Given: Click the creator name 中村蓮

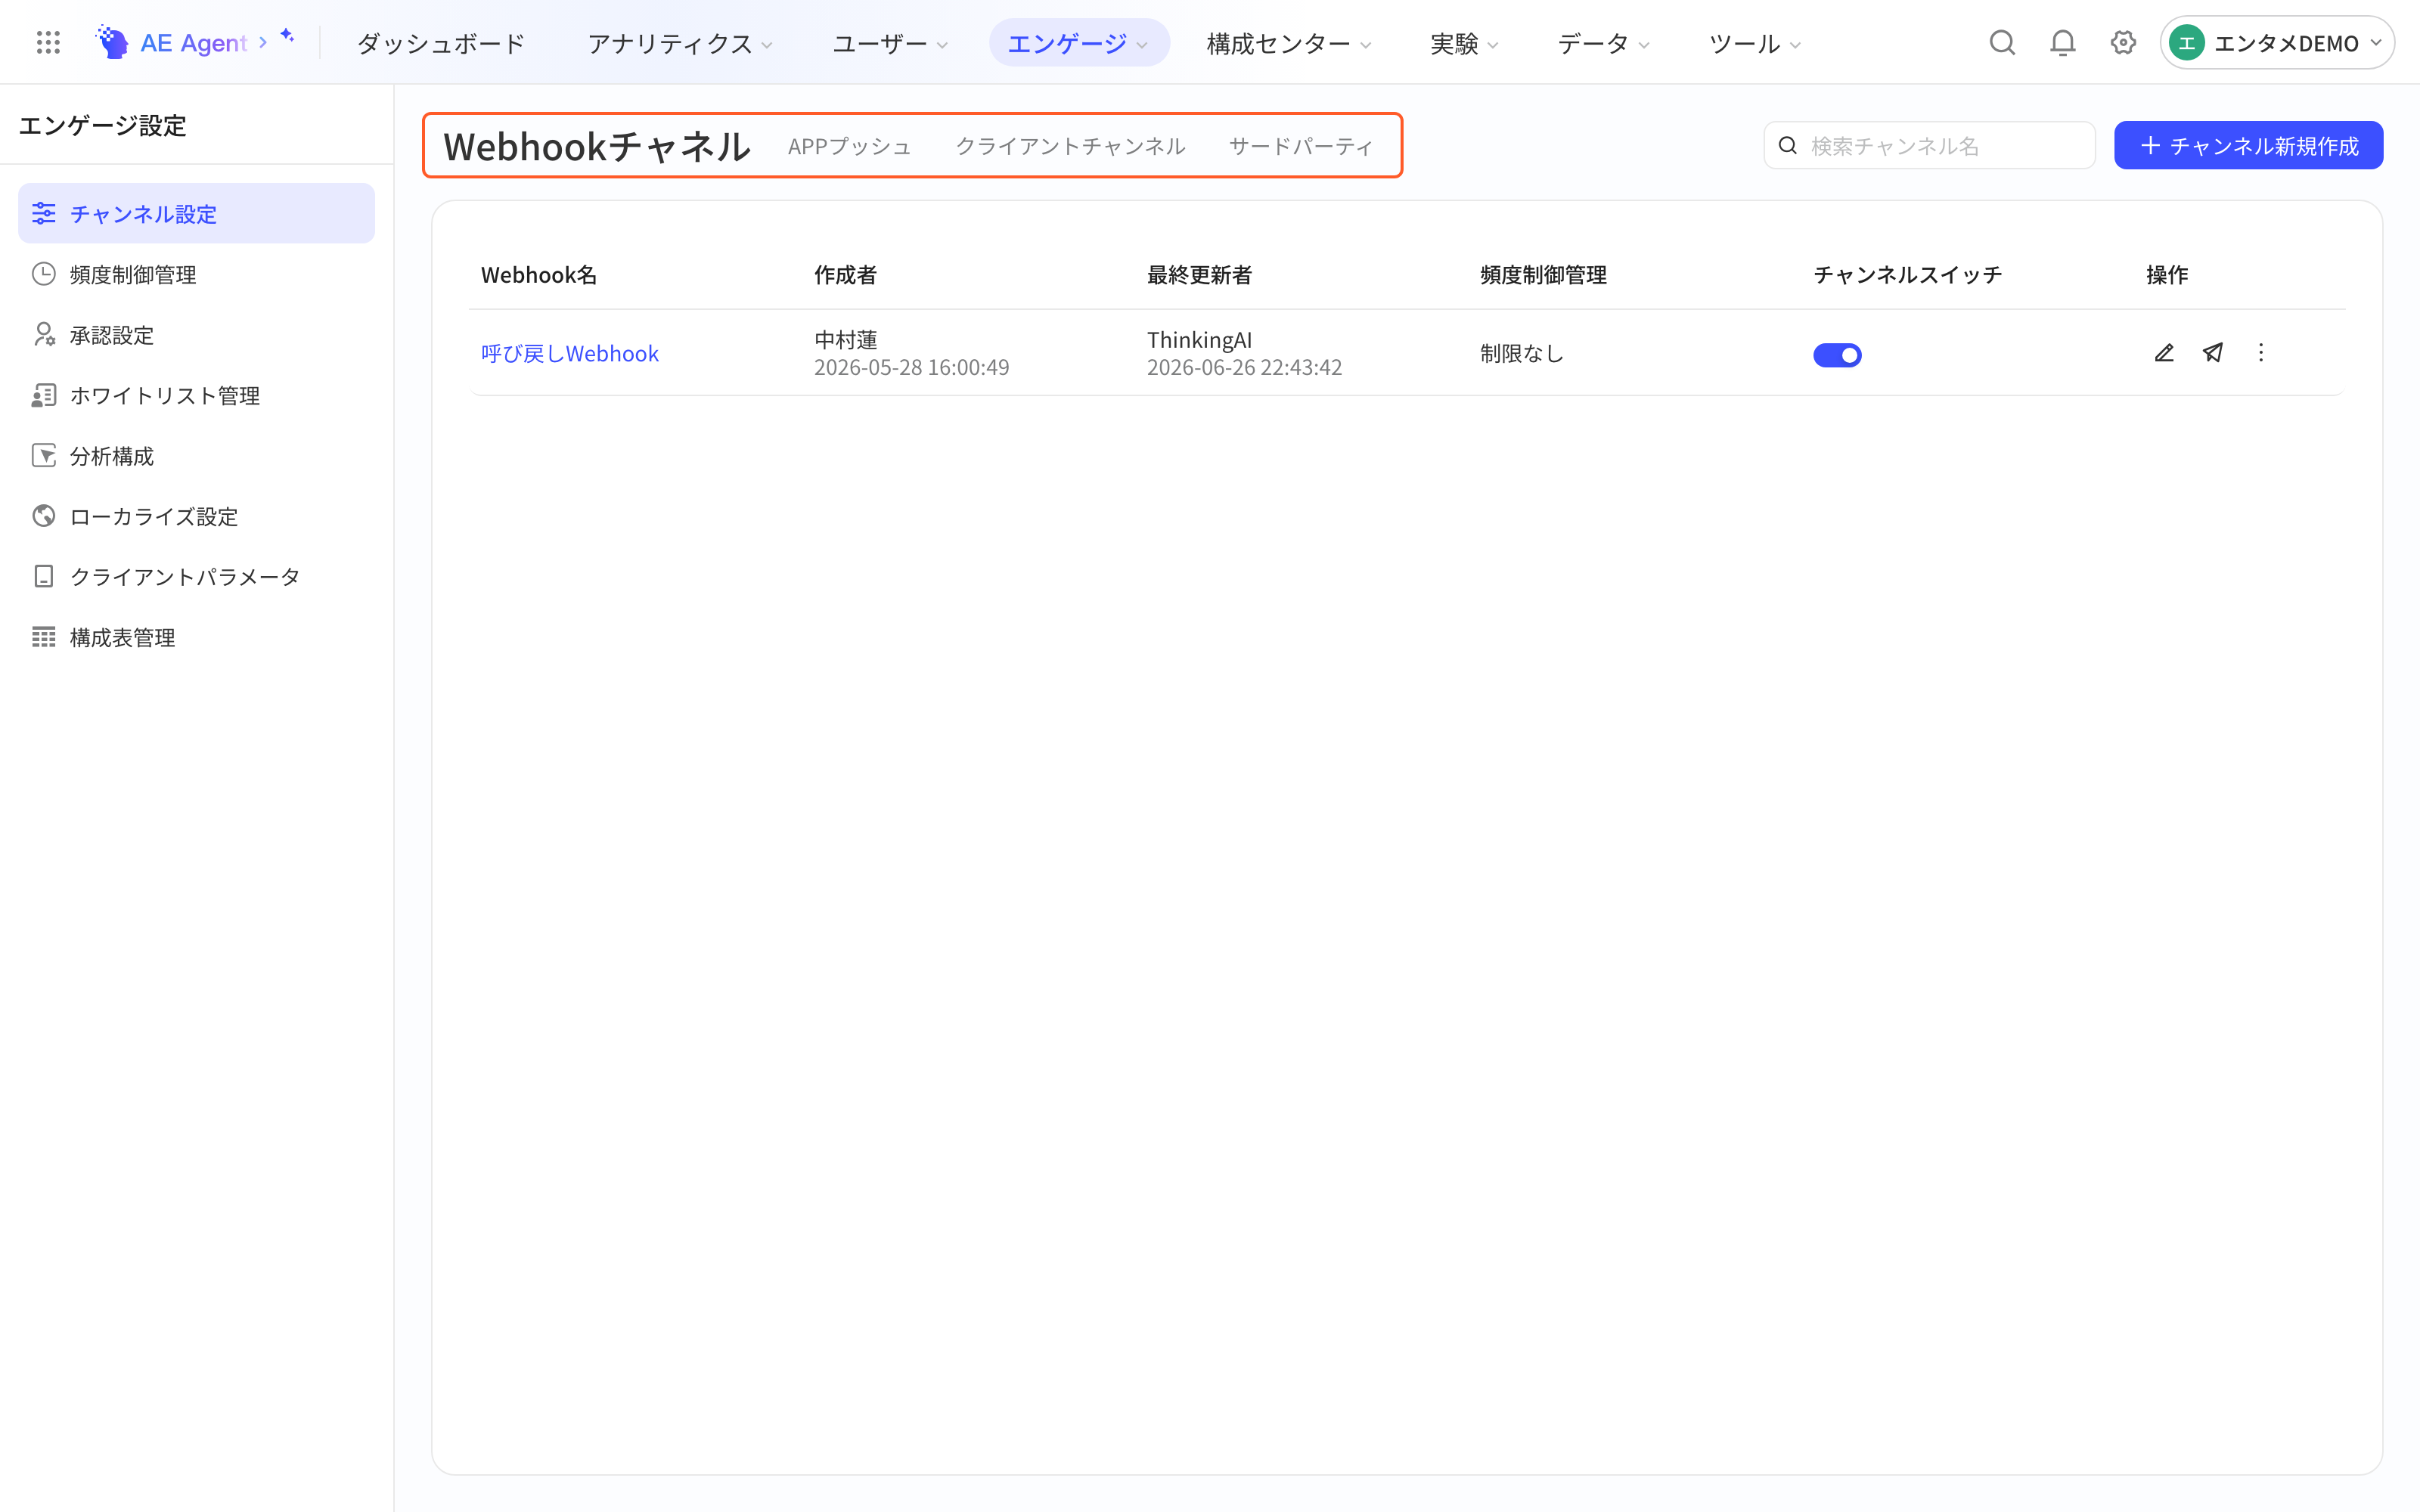Looking at the screenshot, I should [x=845, y=339].
